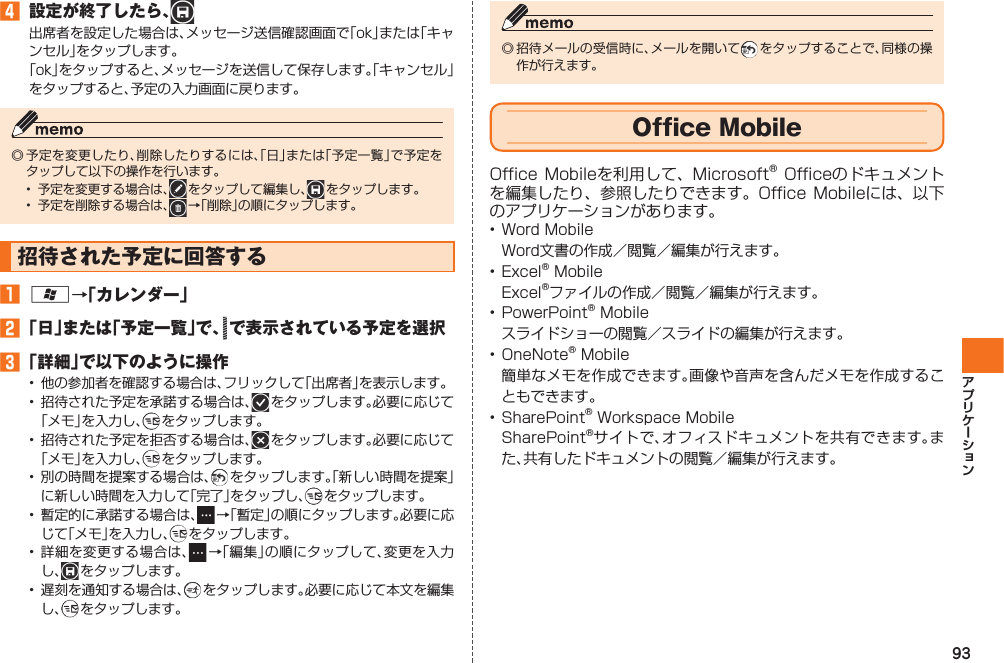
Task: Click the more (…) icon in 暫定的に承諾する場合は line
Action: tap(206, 514)
